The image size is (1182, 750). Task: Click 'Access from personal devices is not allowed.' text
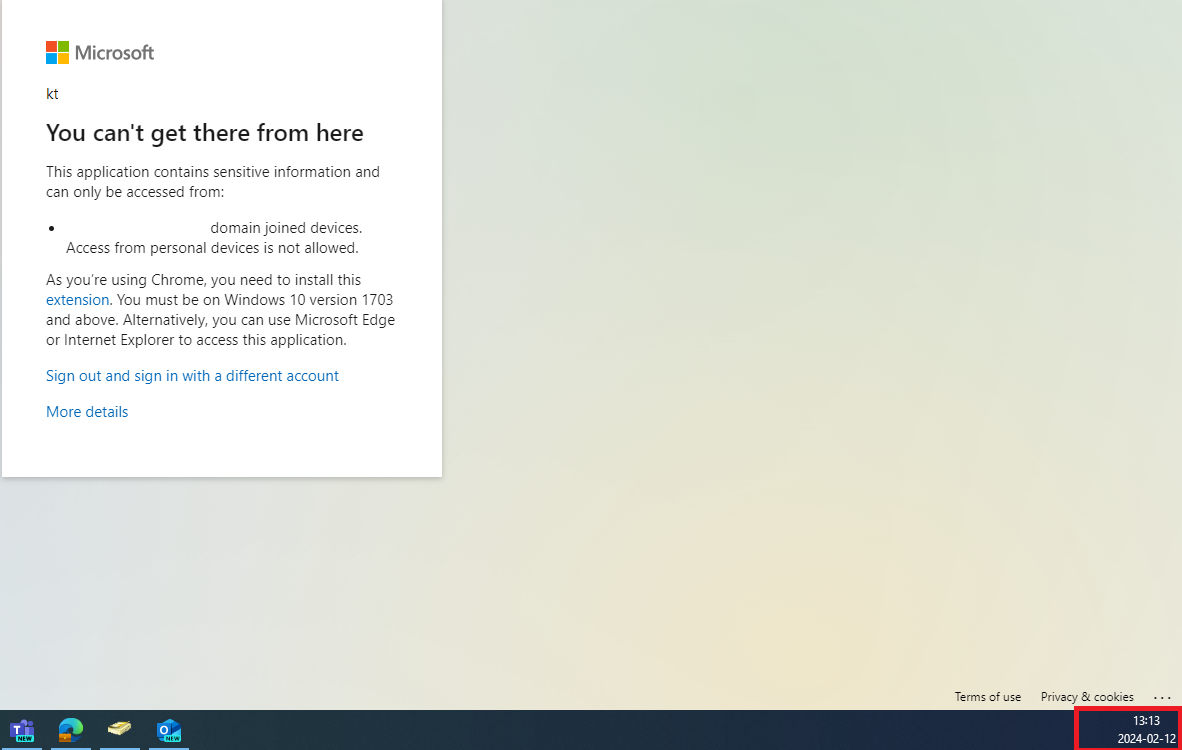coord(212,248)
